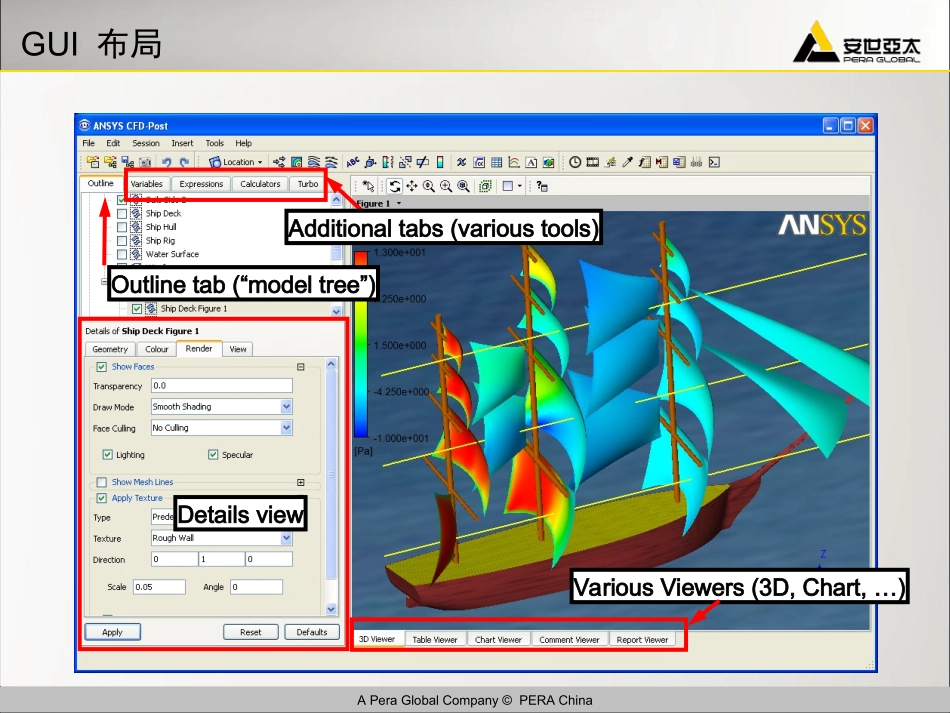Switch to the Report Viewer tab
The height and width of the screenshot is (713, 950).
[642, 640]
